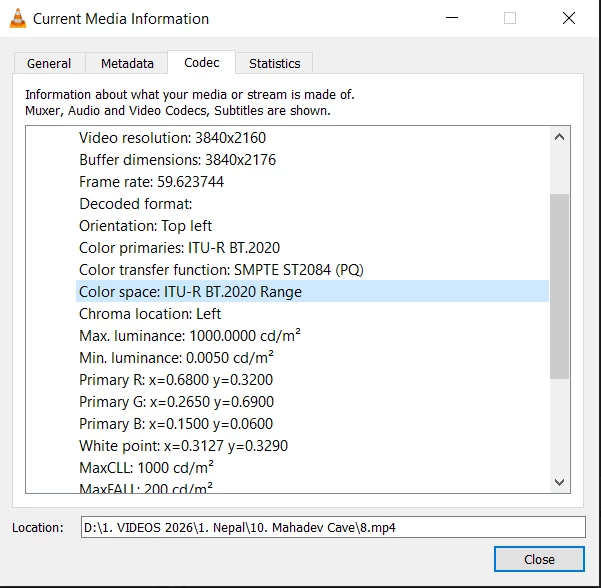The width and height of the screenshot is (601, 588).
Task: Open the Metadata tab
Action: coord(127,63)
